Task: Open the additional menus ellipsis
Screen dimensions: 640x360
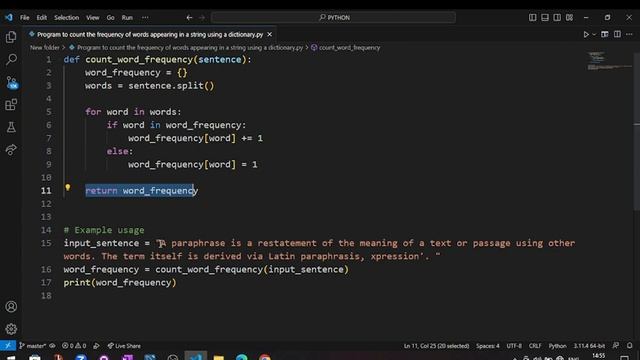Action: click(145, 18)
